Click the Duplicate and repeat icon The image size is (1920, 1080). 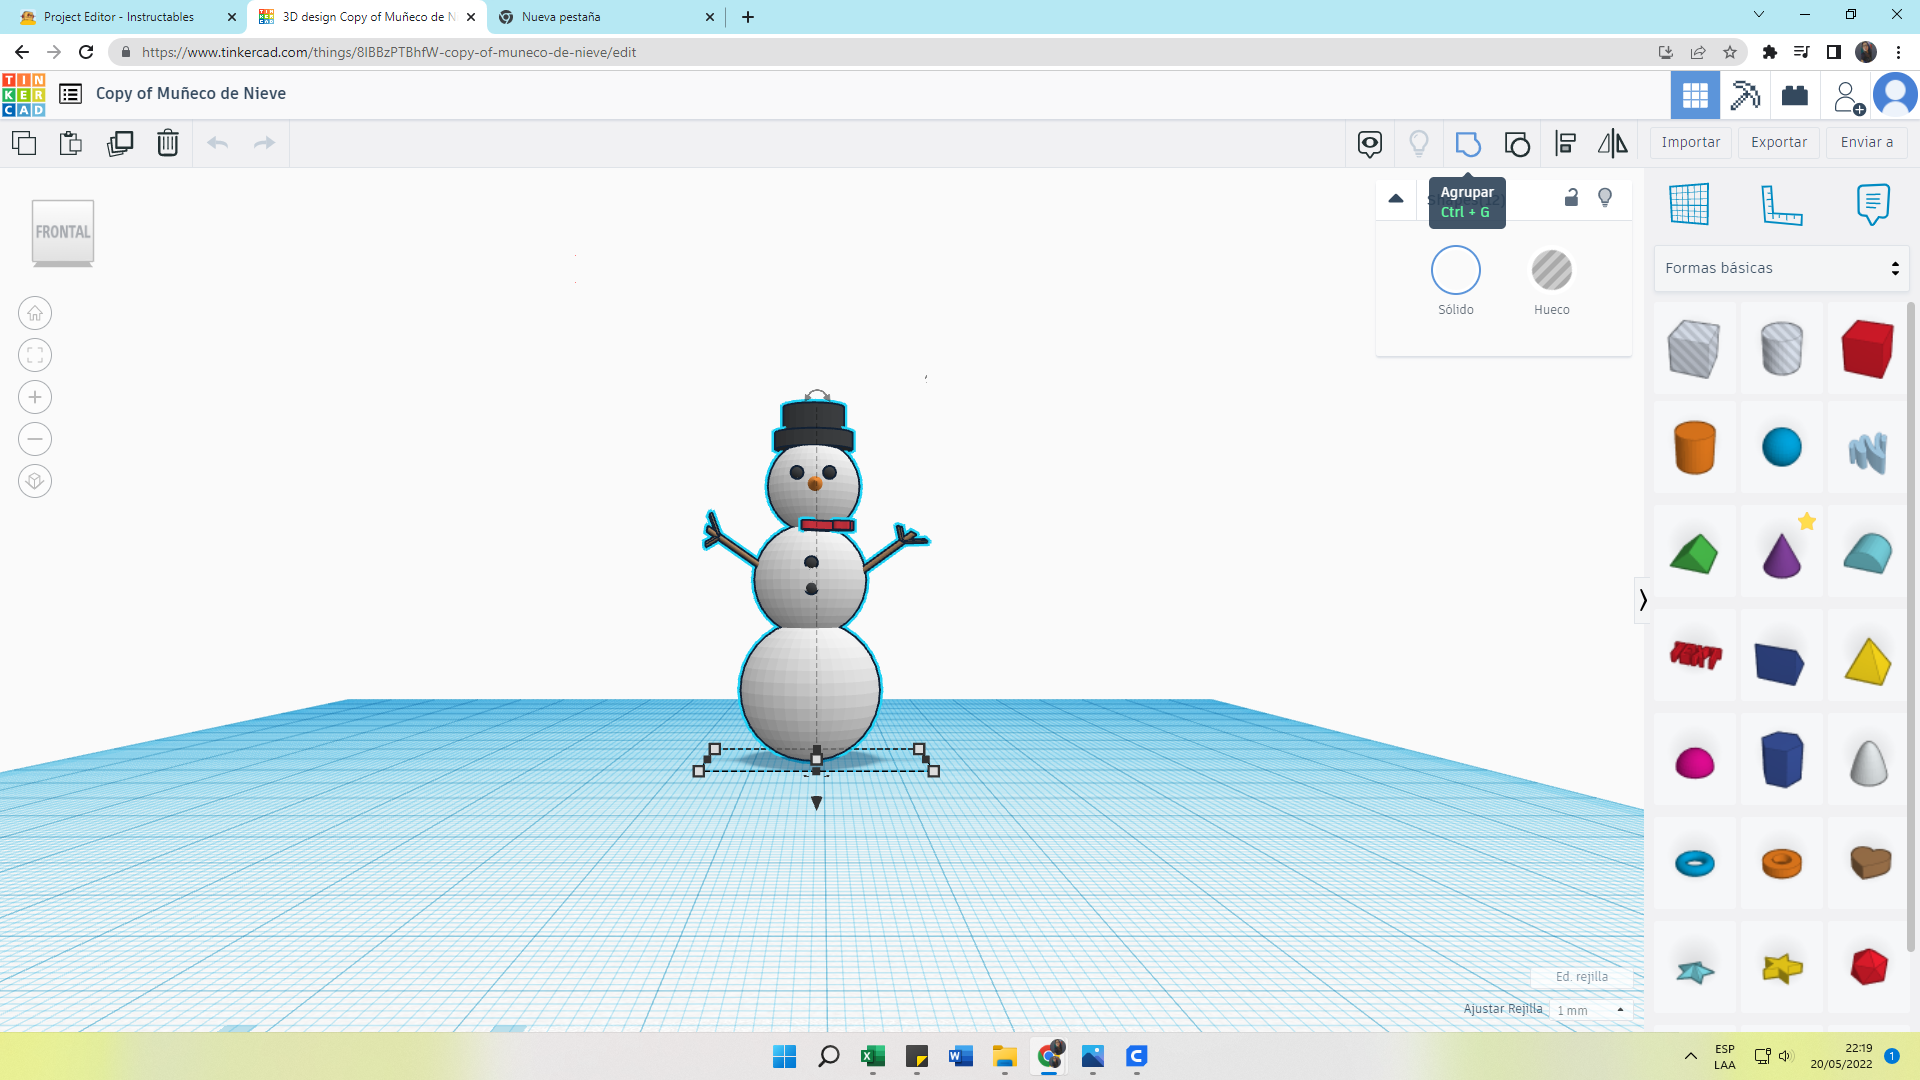(x=120, y=143)
